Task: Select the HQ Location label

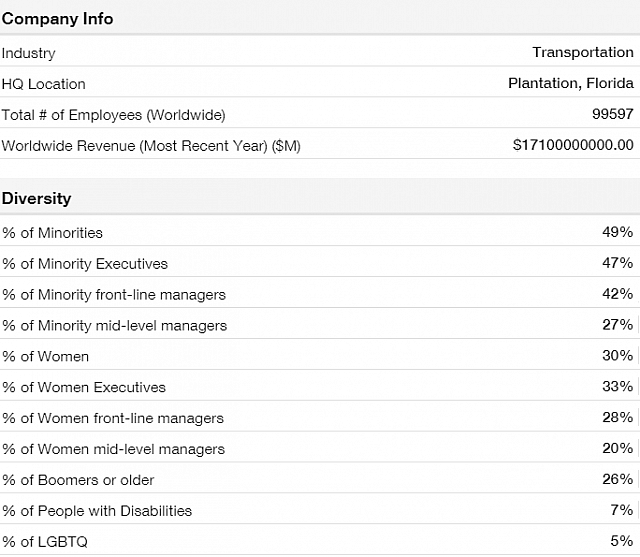Action: pyautogui.click(x=44, y=84)
